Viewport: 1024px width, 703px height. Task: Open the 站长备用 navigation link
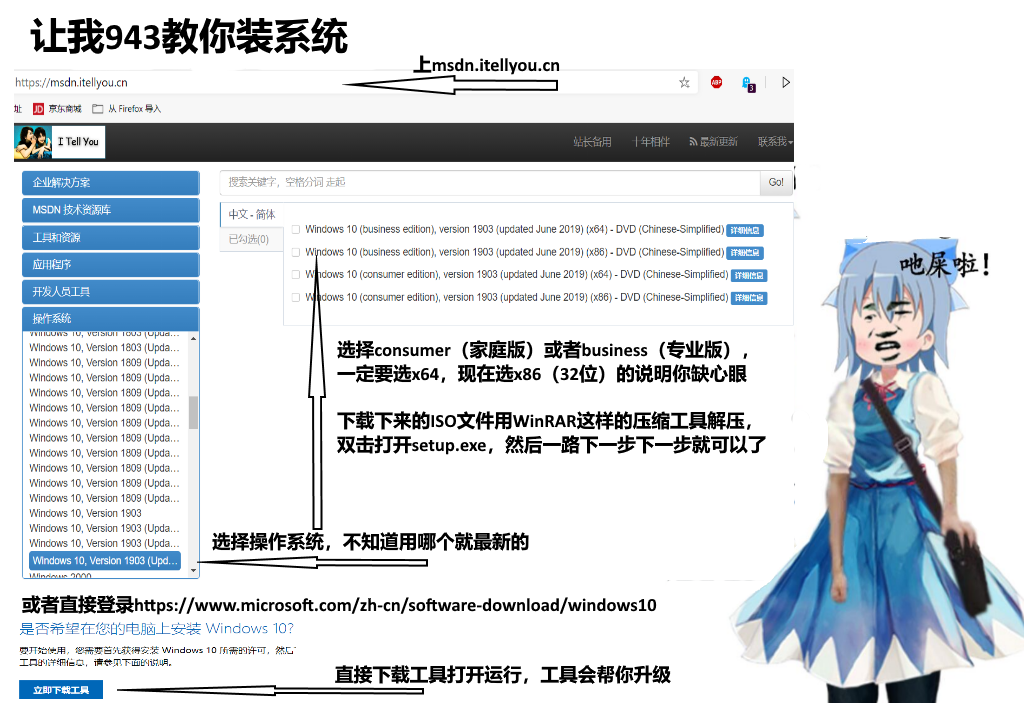pos(592,142)
